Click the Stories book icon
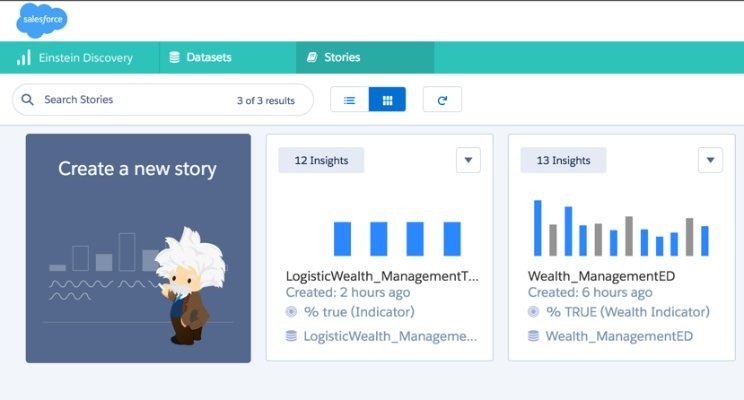744x400 pixels. (x=312, y=57)
